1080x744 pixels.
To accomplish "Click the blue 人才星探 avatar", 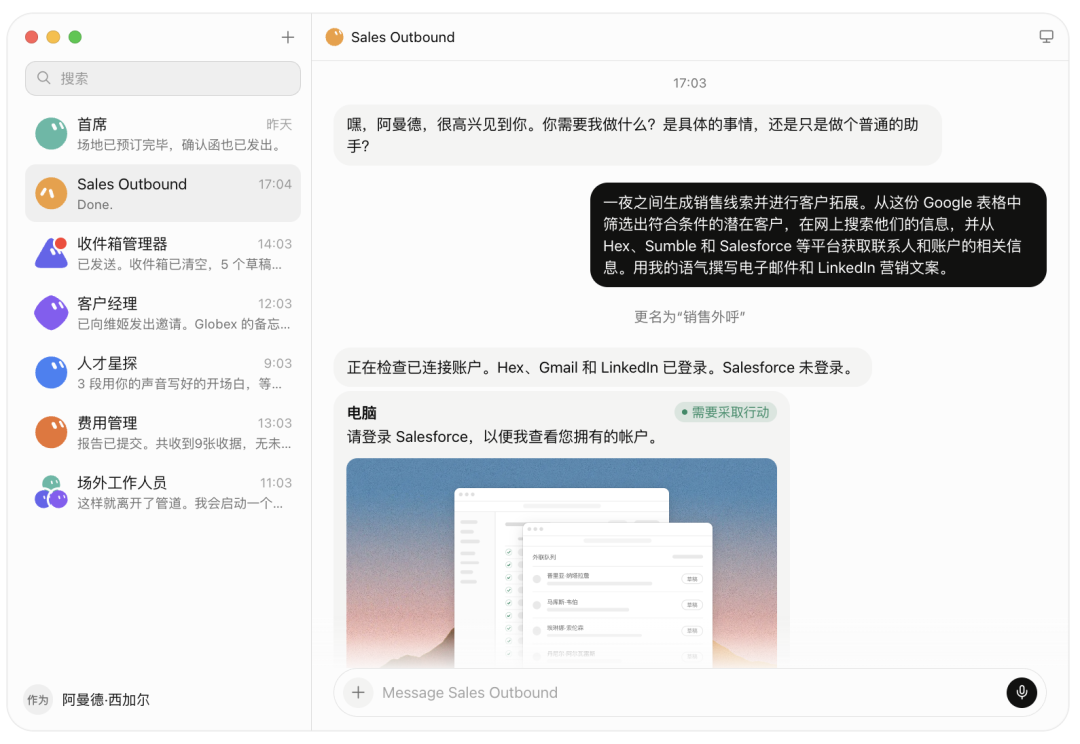I will (51, 373).
